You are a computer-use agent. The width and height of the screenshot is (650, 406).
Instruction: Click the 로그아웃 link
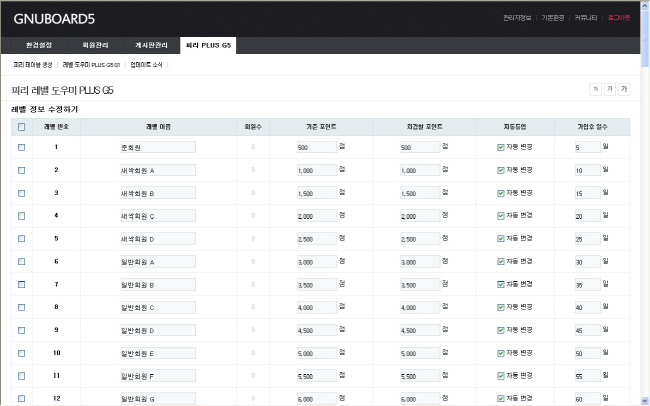click(x=619, y=17)
